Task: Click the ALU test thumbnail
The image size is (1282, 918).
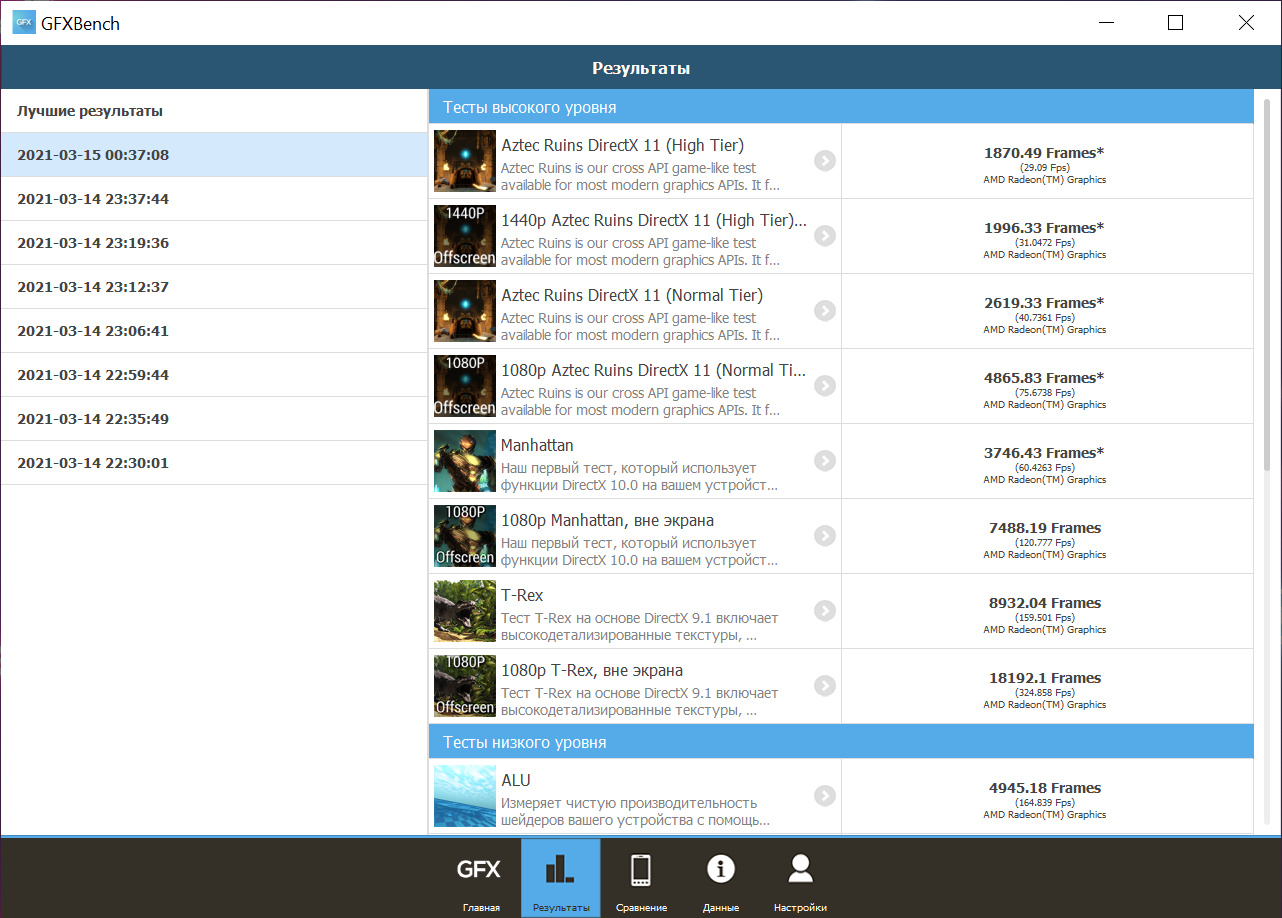Action: 465,796
